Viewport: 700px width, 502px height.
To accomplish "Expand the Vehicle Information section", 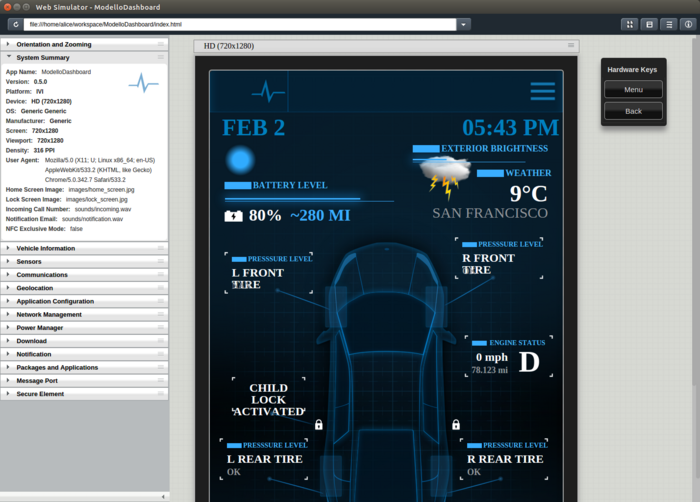I will (x=84, y=248).
